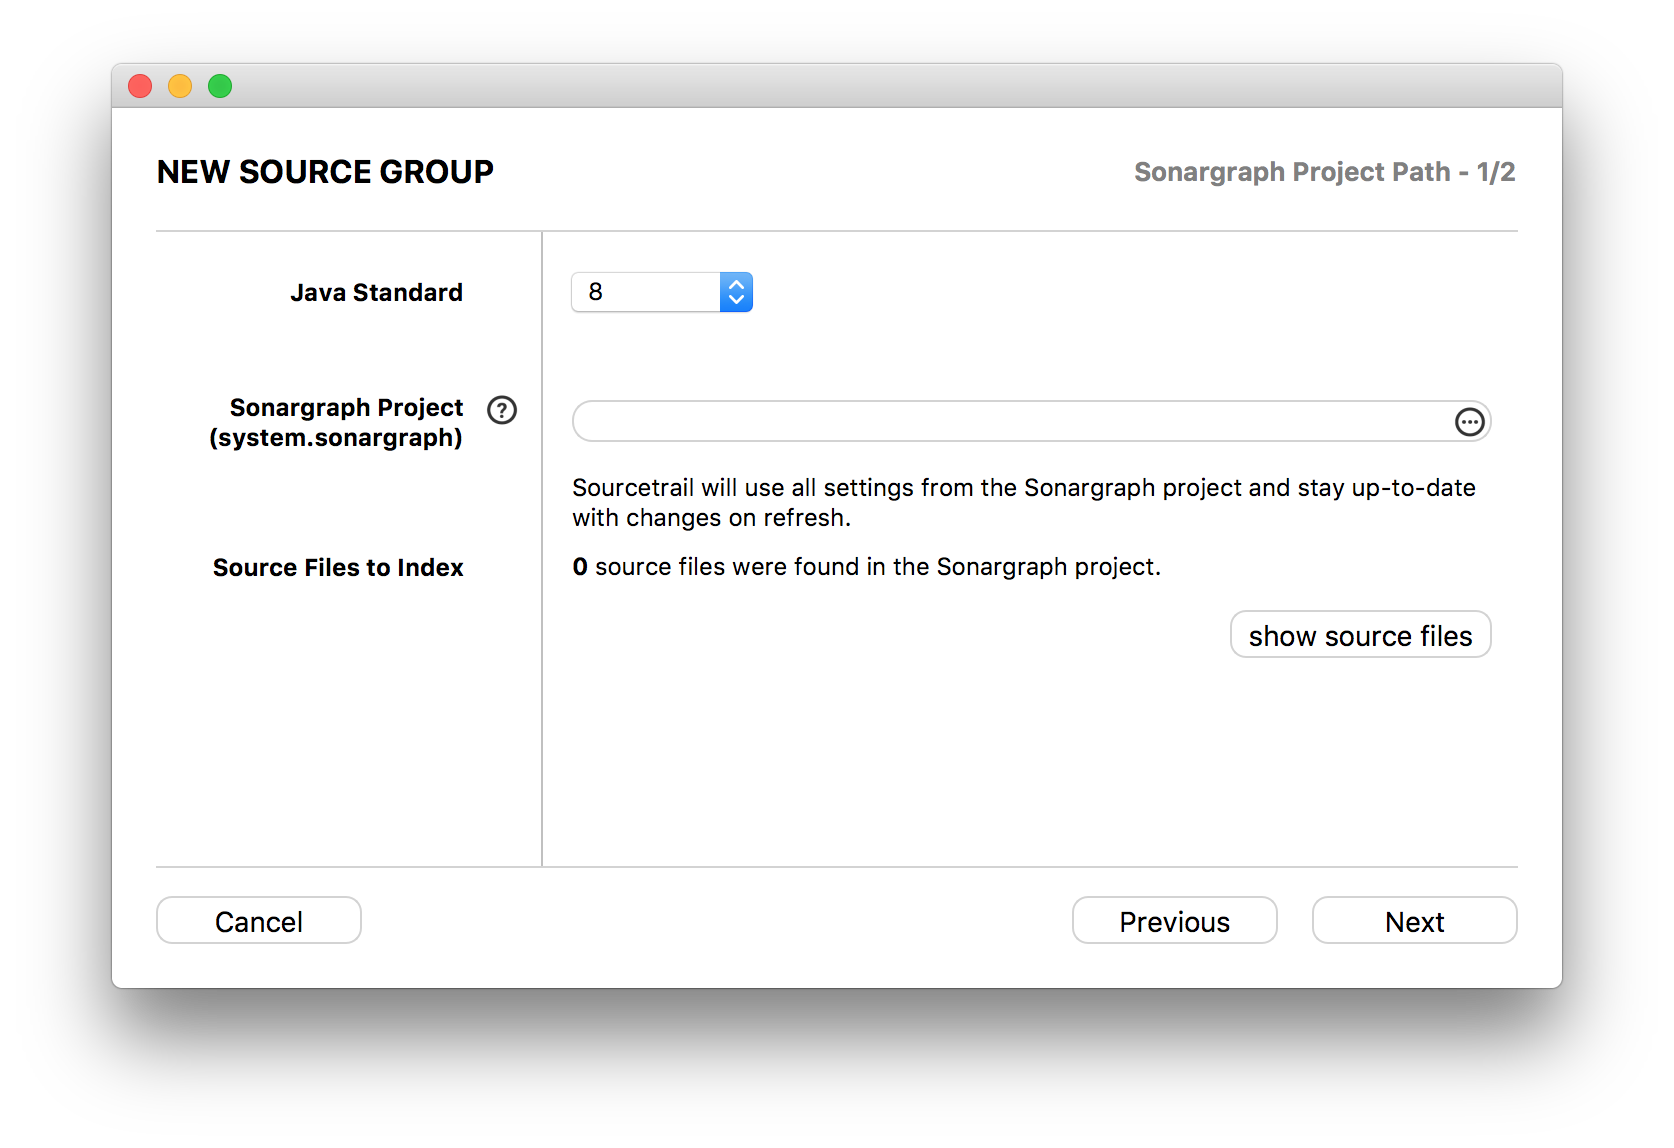Click the '0 source files were found' text
The height and width of the screenshot is (1148, 1674).
[x=867, y=567]
